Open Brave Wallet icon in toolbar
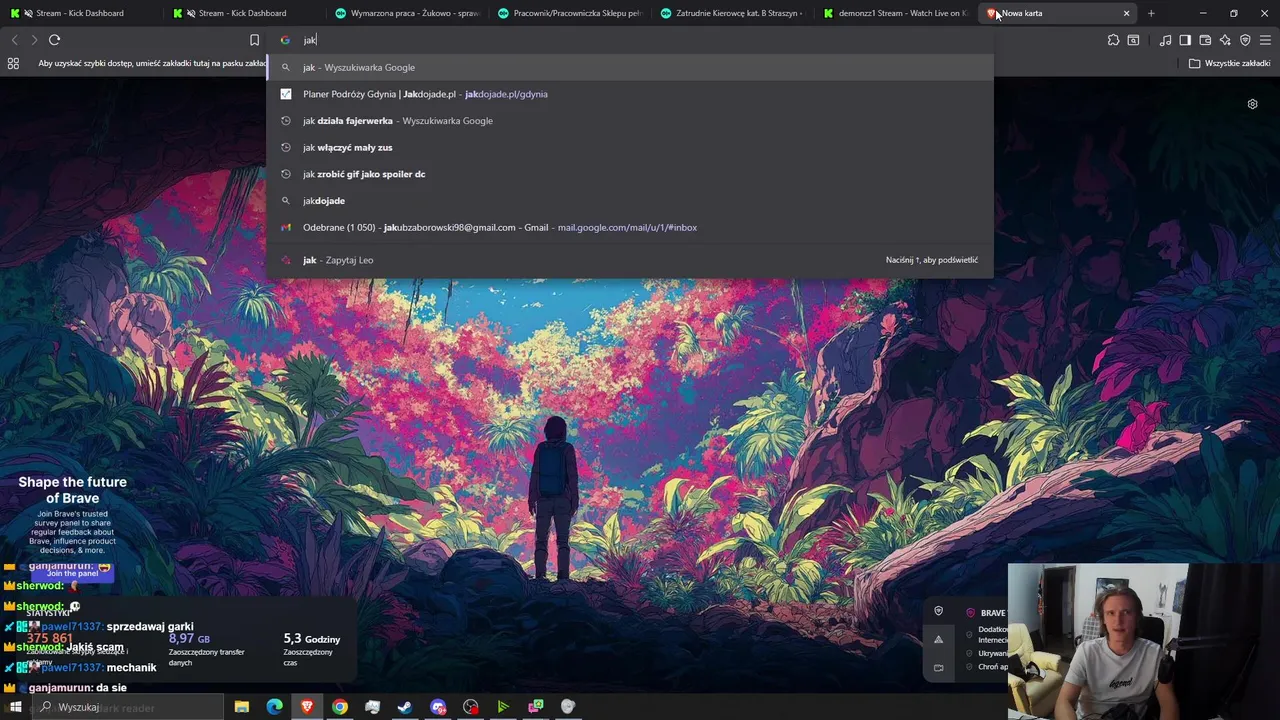Screen dimensions: 1280x720 pos(1205,40)
